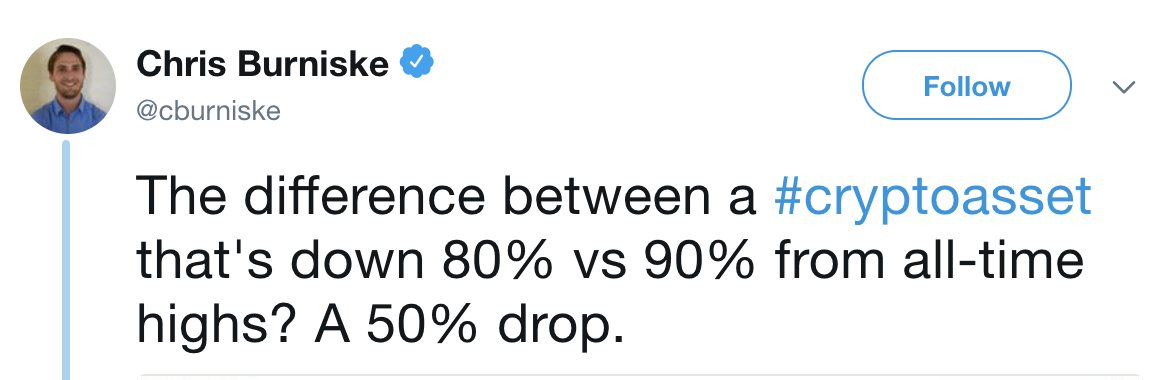This screenshot has height=380, width=1160.
Task: Click the Chris Burniske display name
Action: (263, 64)
